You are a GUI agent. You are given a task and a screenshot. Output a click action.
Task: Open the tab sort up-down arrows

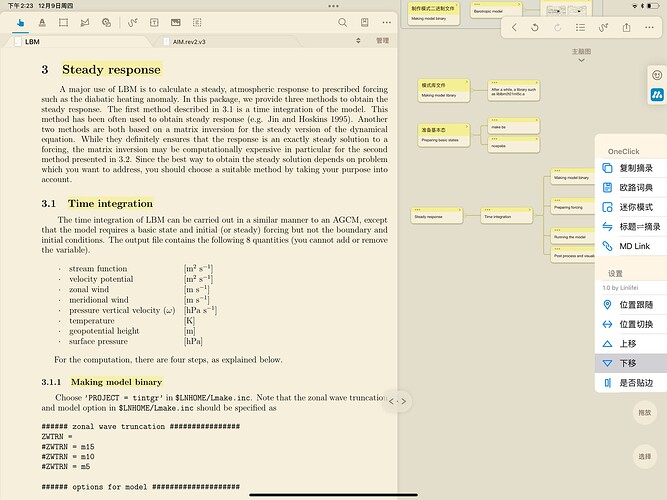pos(358,40)
